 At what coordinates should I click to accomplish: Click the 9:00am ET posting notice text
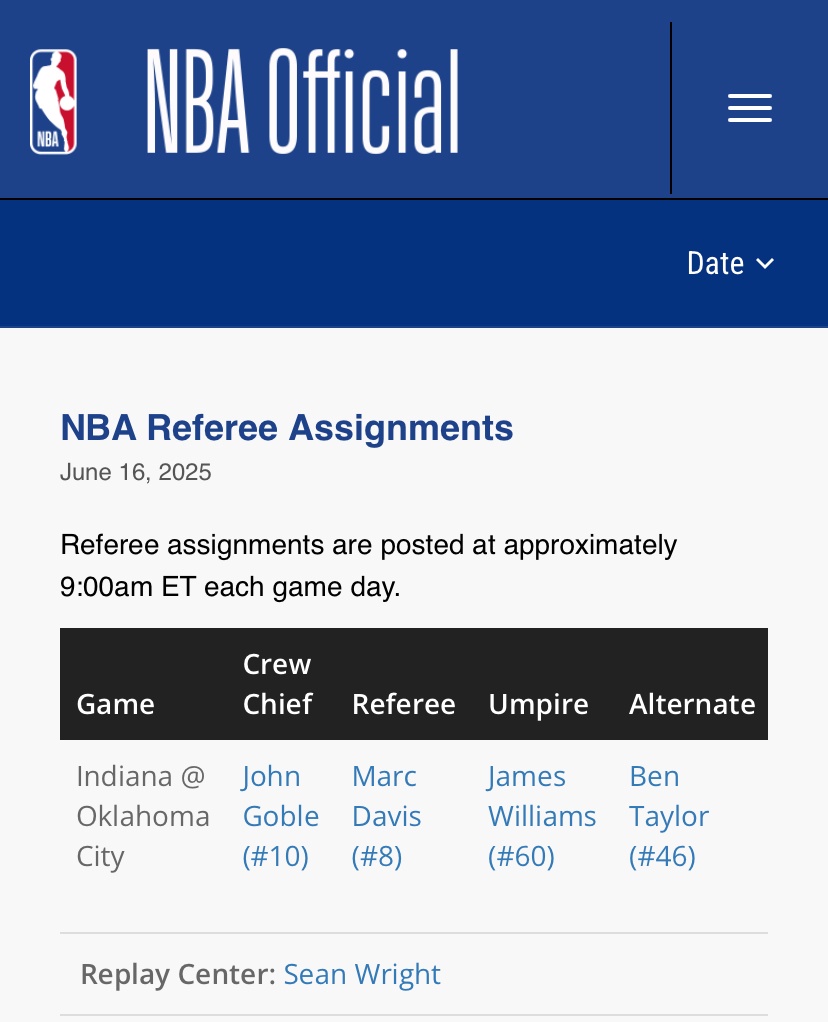coord(368,566)
